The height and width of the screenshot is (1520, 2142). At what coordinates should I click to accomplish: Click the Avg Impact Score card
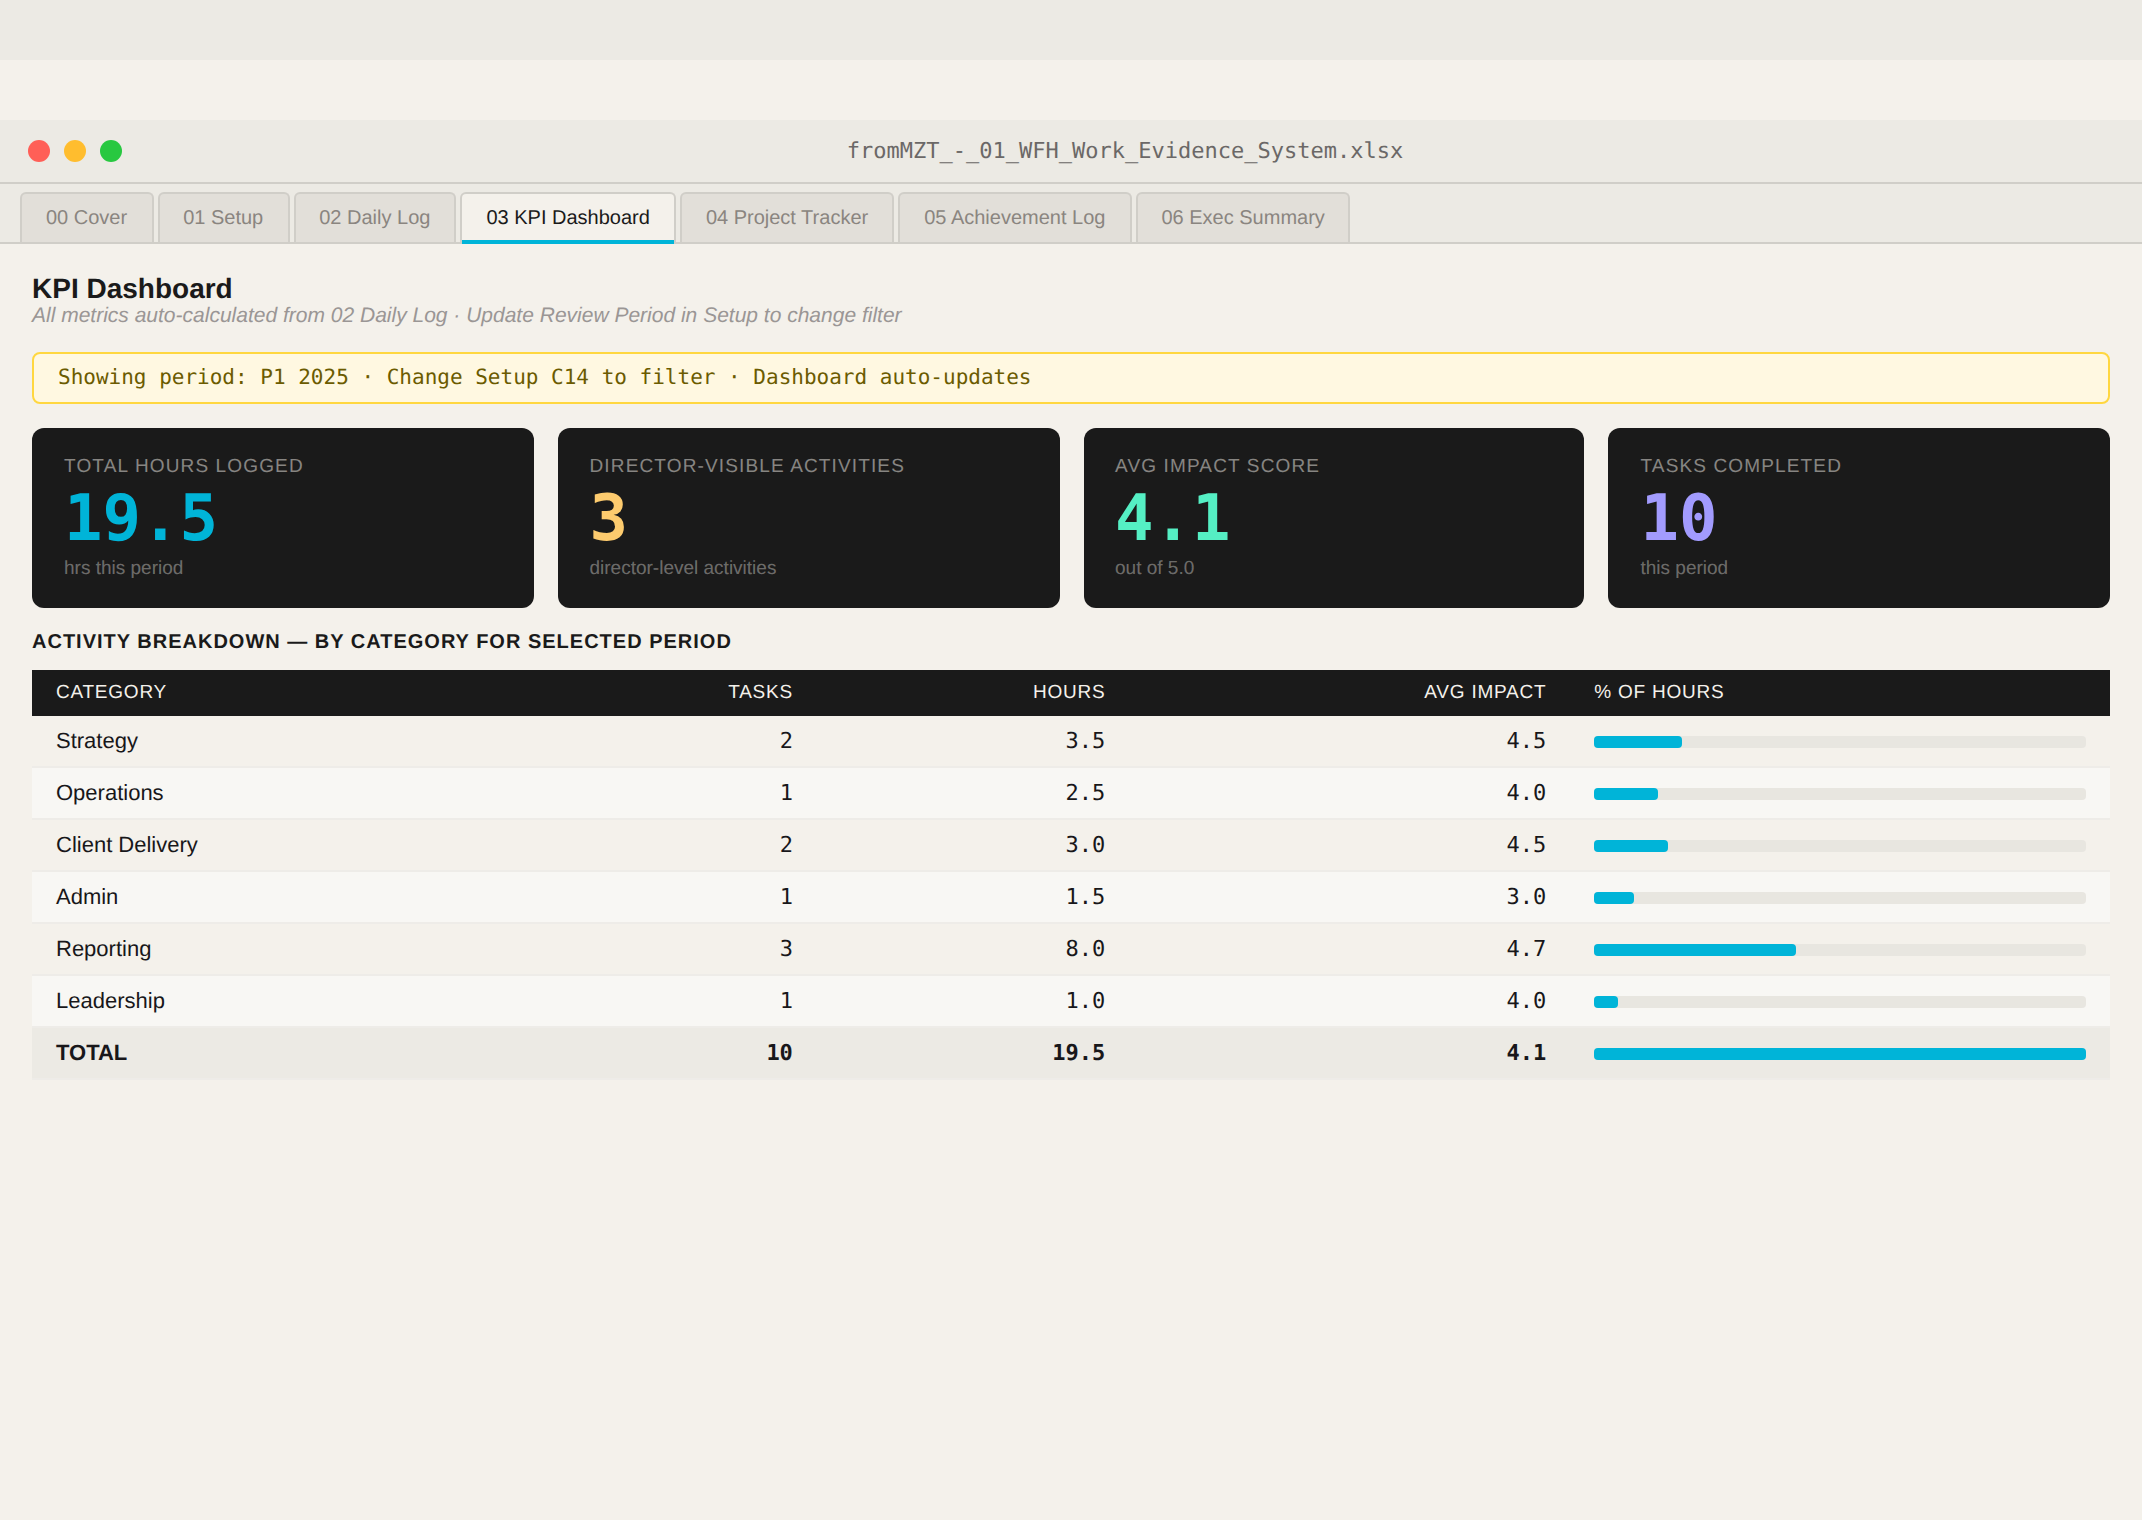tap(1334, 518)
